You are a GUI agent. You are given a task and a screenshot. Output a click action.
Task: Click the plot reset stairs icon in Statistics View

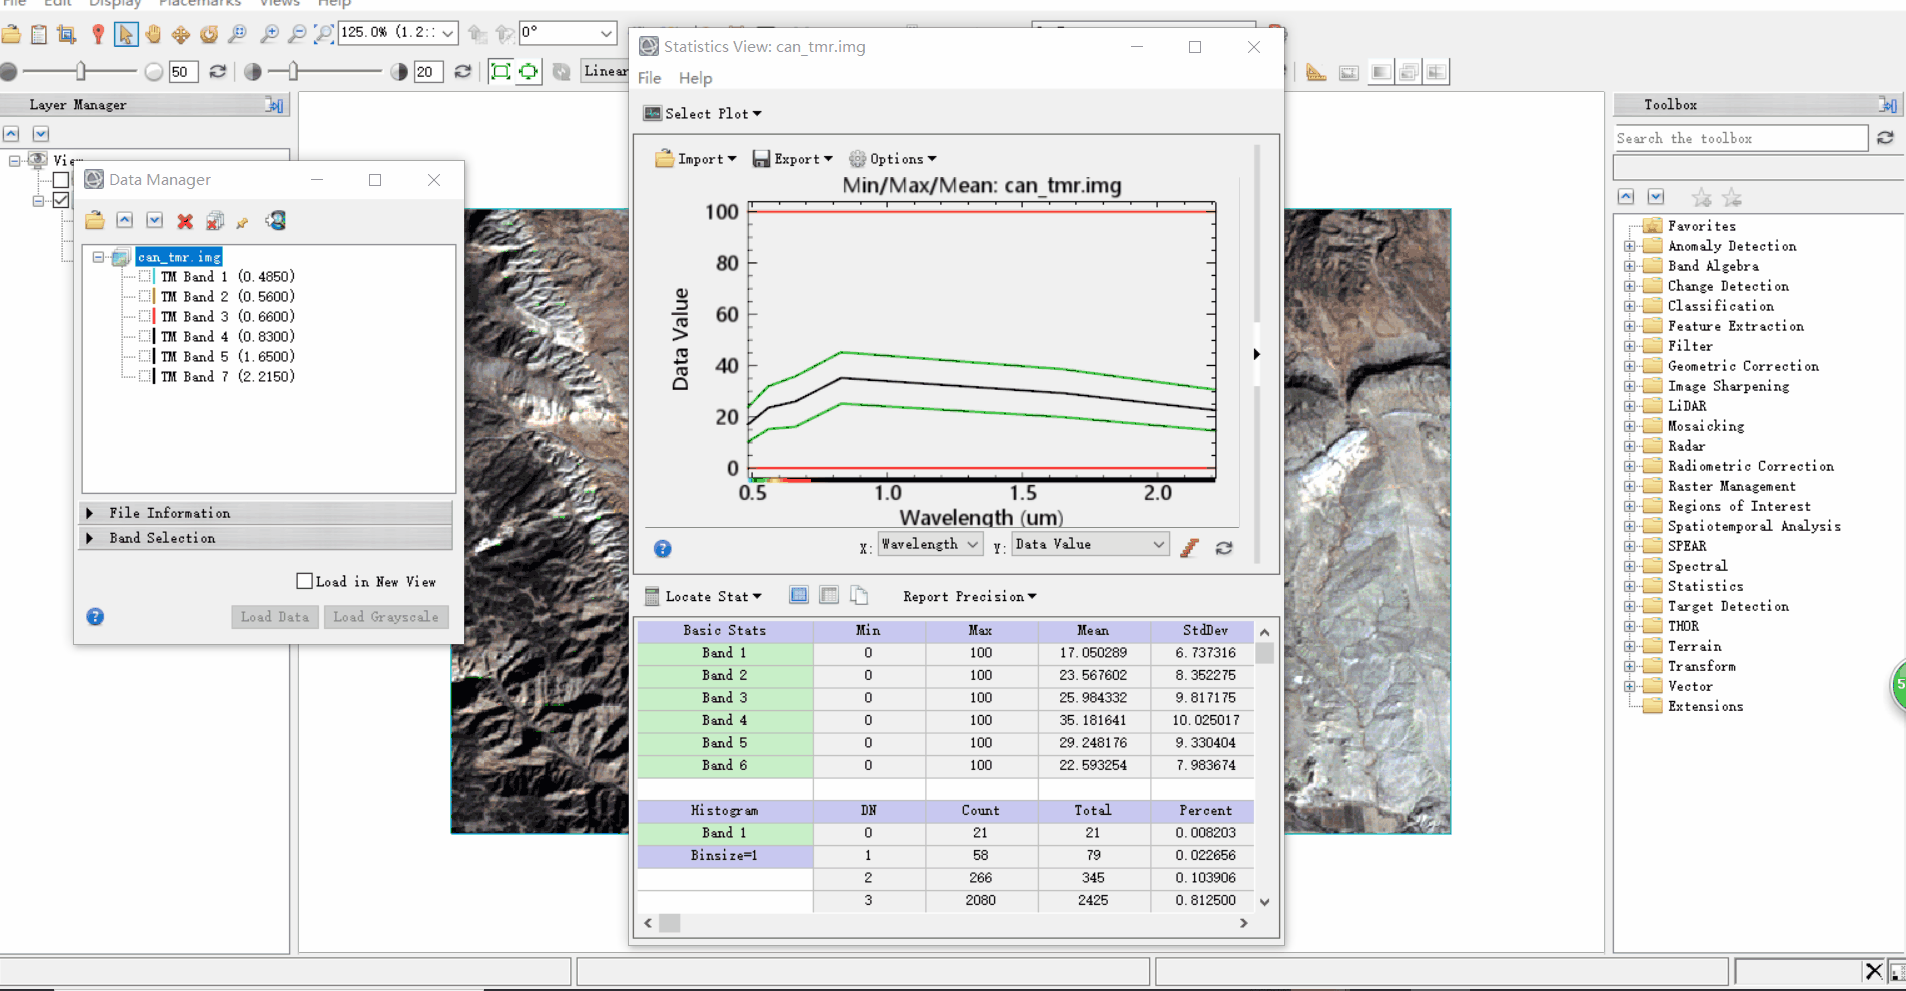coord(1190,547)
